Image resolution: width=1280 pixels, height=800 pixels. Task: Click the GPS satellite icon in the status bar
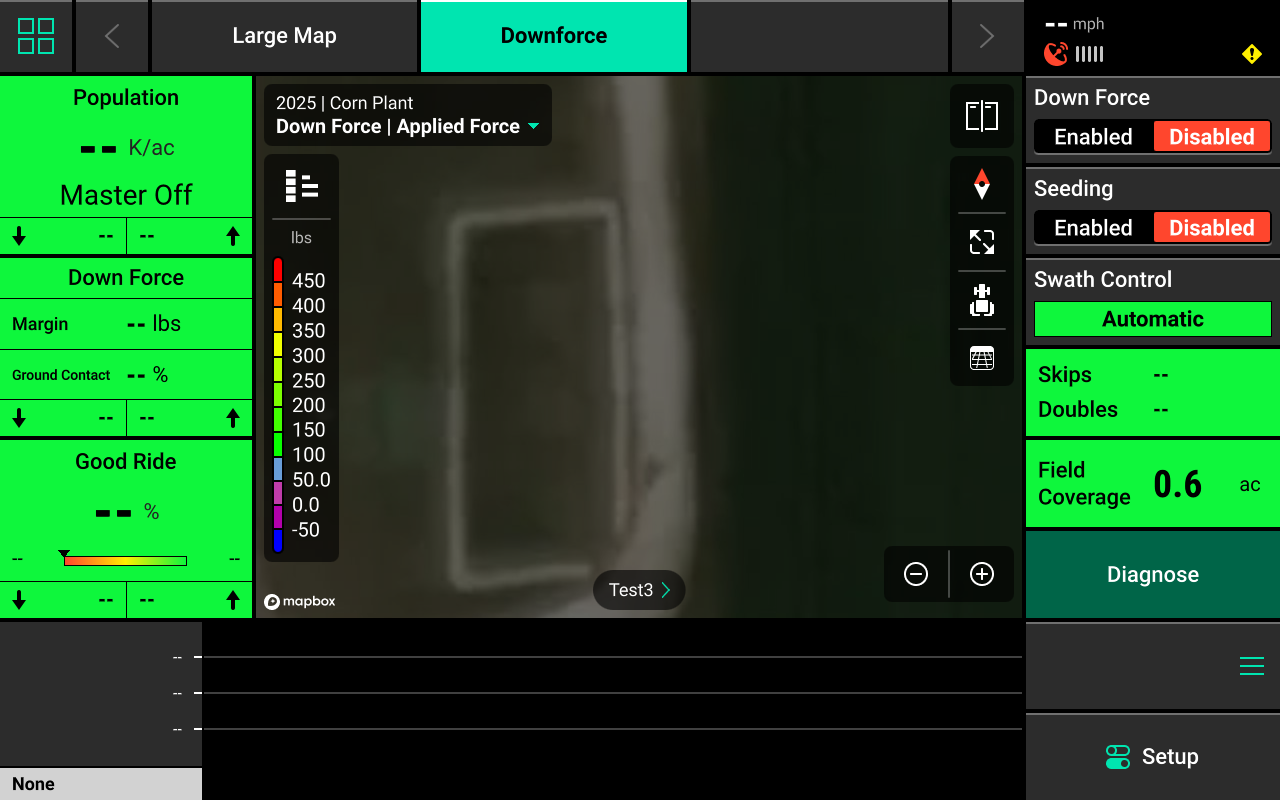(x=1054, y=54)
